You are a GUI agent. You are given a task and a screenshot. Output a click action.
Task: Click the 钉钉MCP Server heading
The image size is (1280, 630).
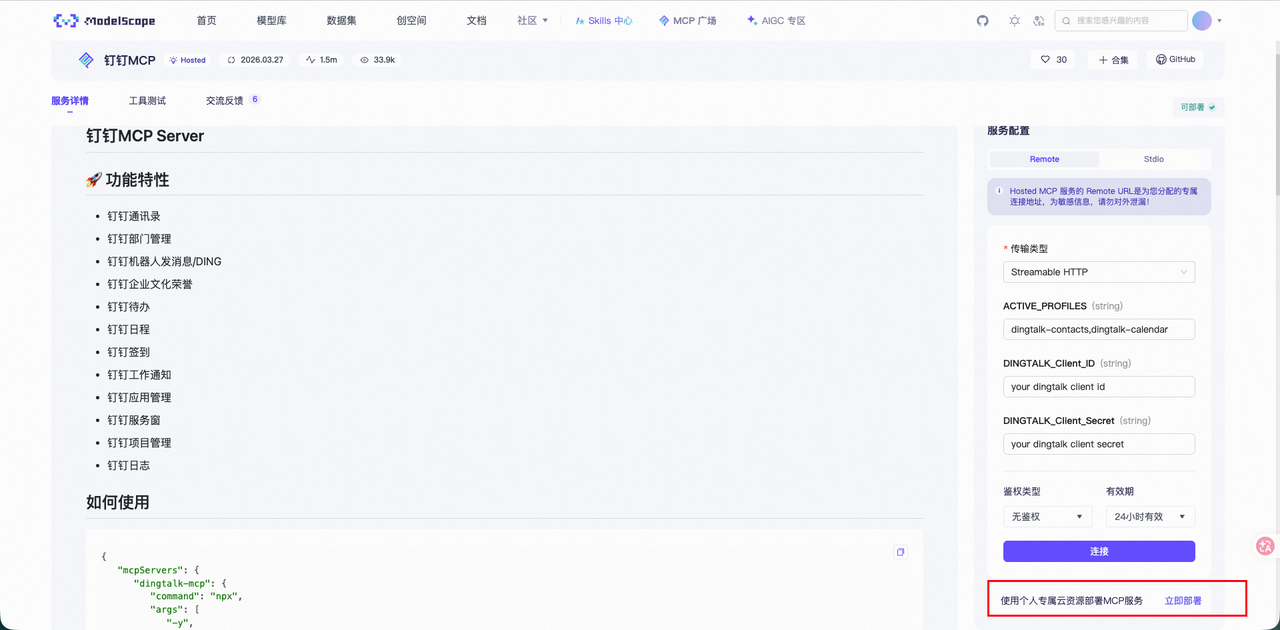145,136
